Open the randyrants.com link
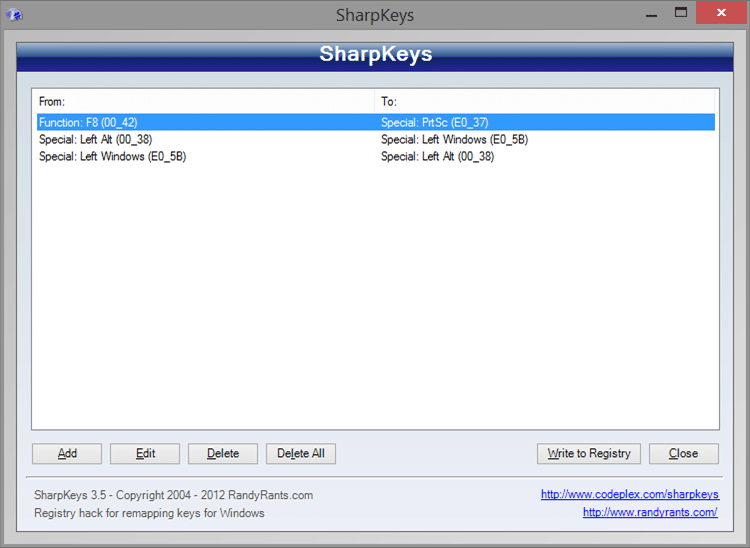750x548 pixels. pos(650,512)
